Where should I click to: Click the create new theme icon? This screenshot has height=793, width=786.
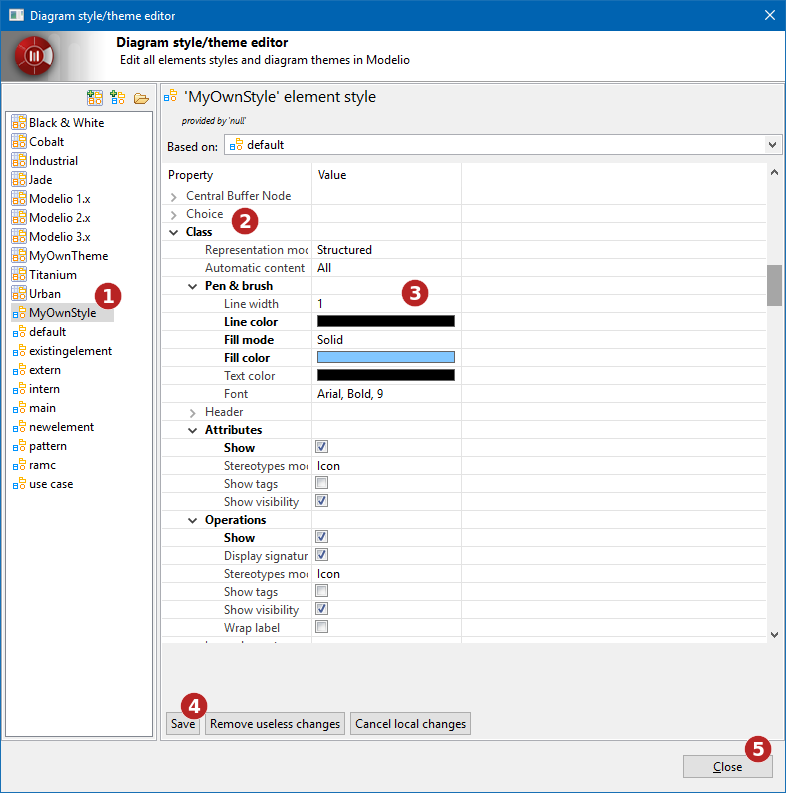[x=95, y=98]
